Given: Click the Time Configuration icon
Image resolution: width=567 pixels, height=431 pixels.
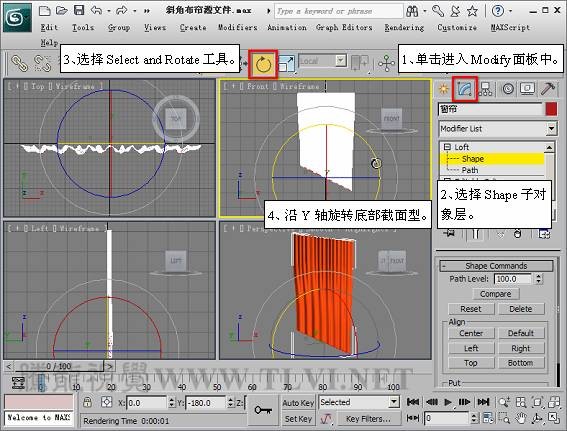Looking at the screenshot, I should 487,418.
